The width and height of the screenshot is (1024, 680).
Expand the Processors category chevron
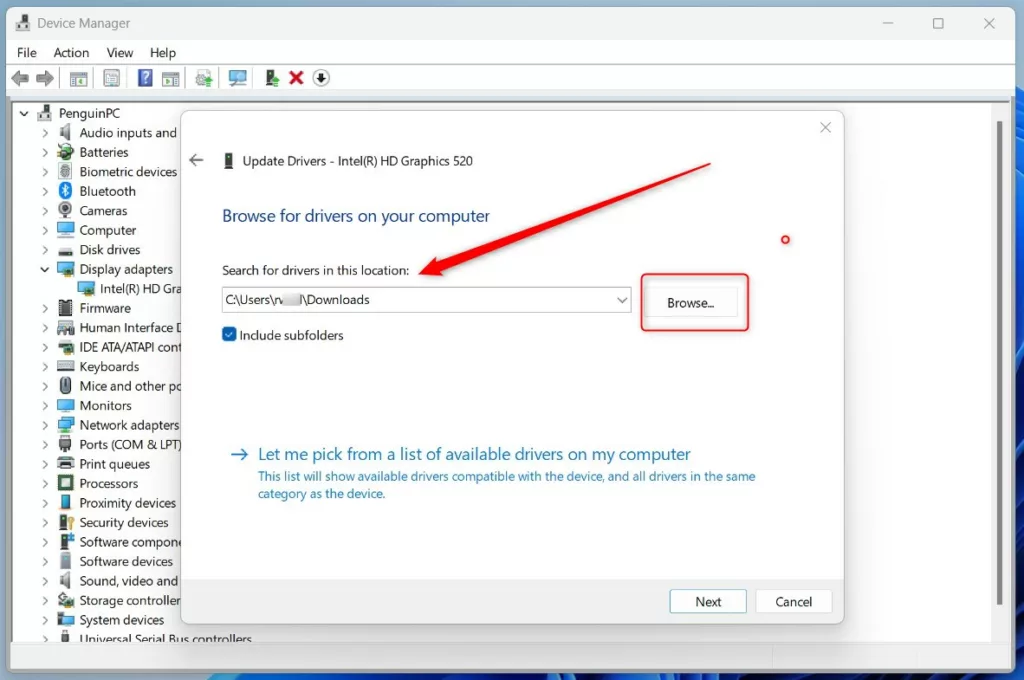[x=44, y=483]
